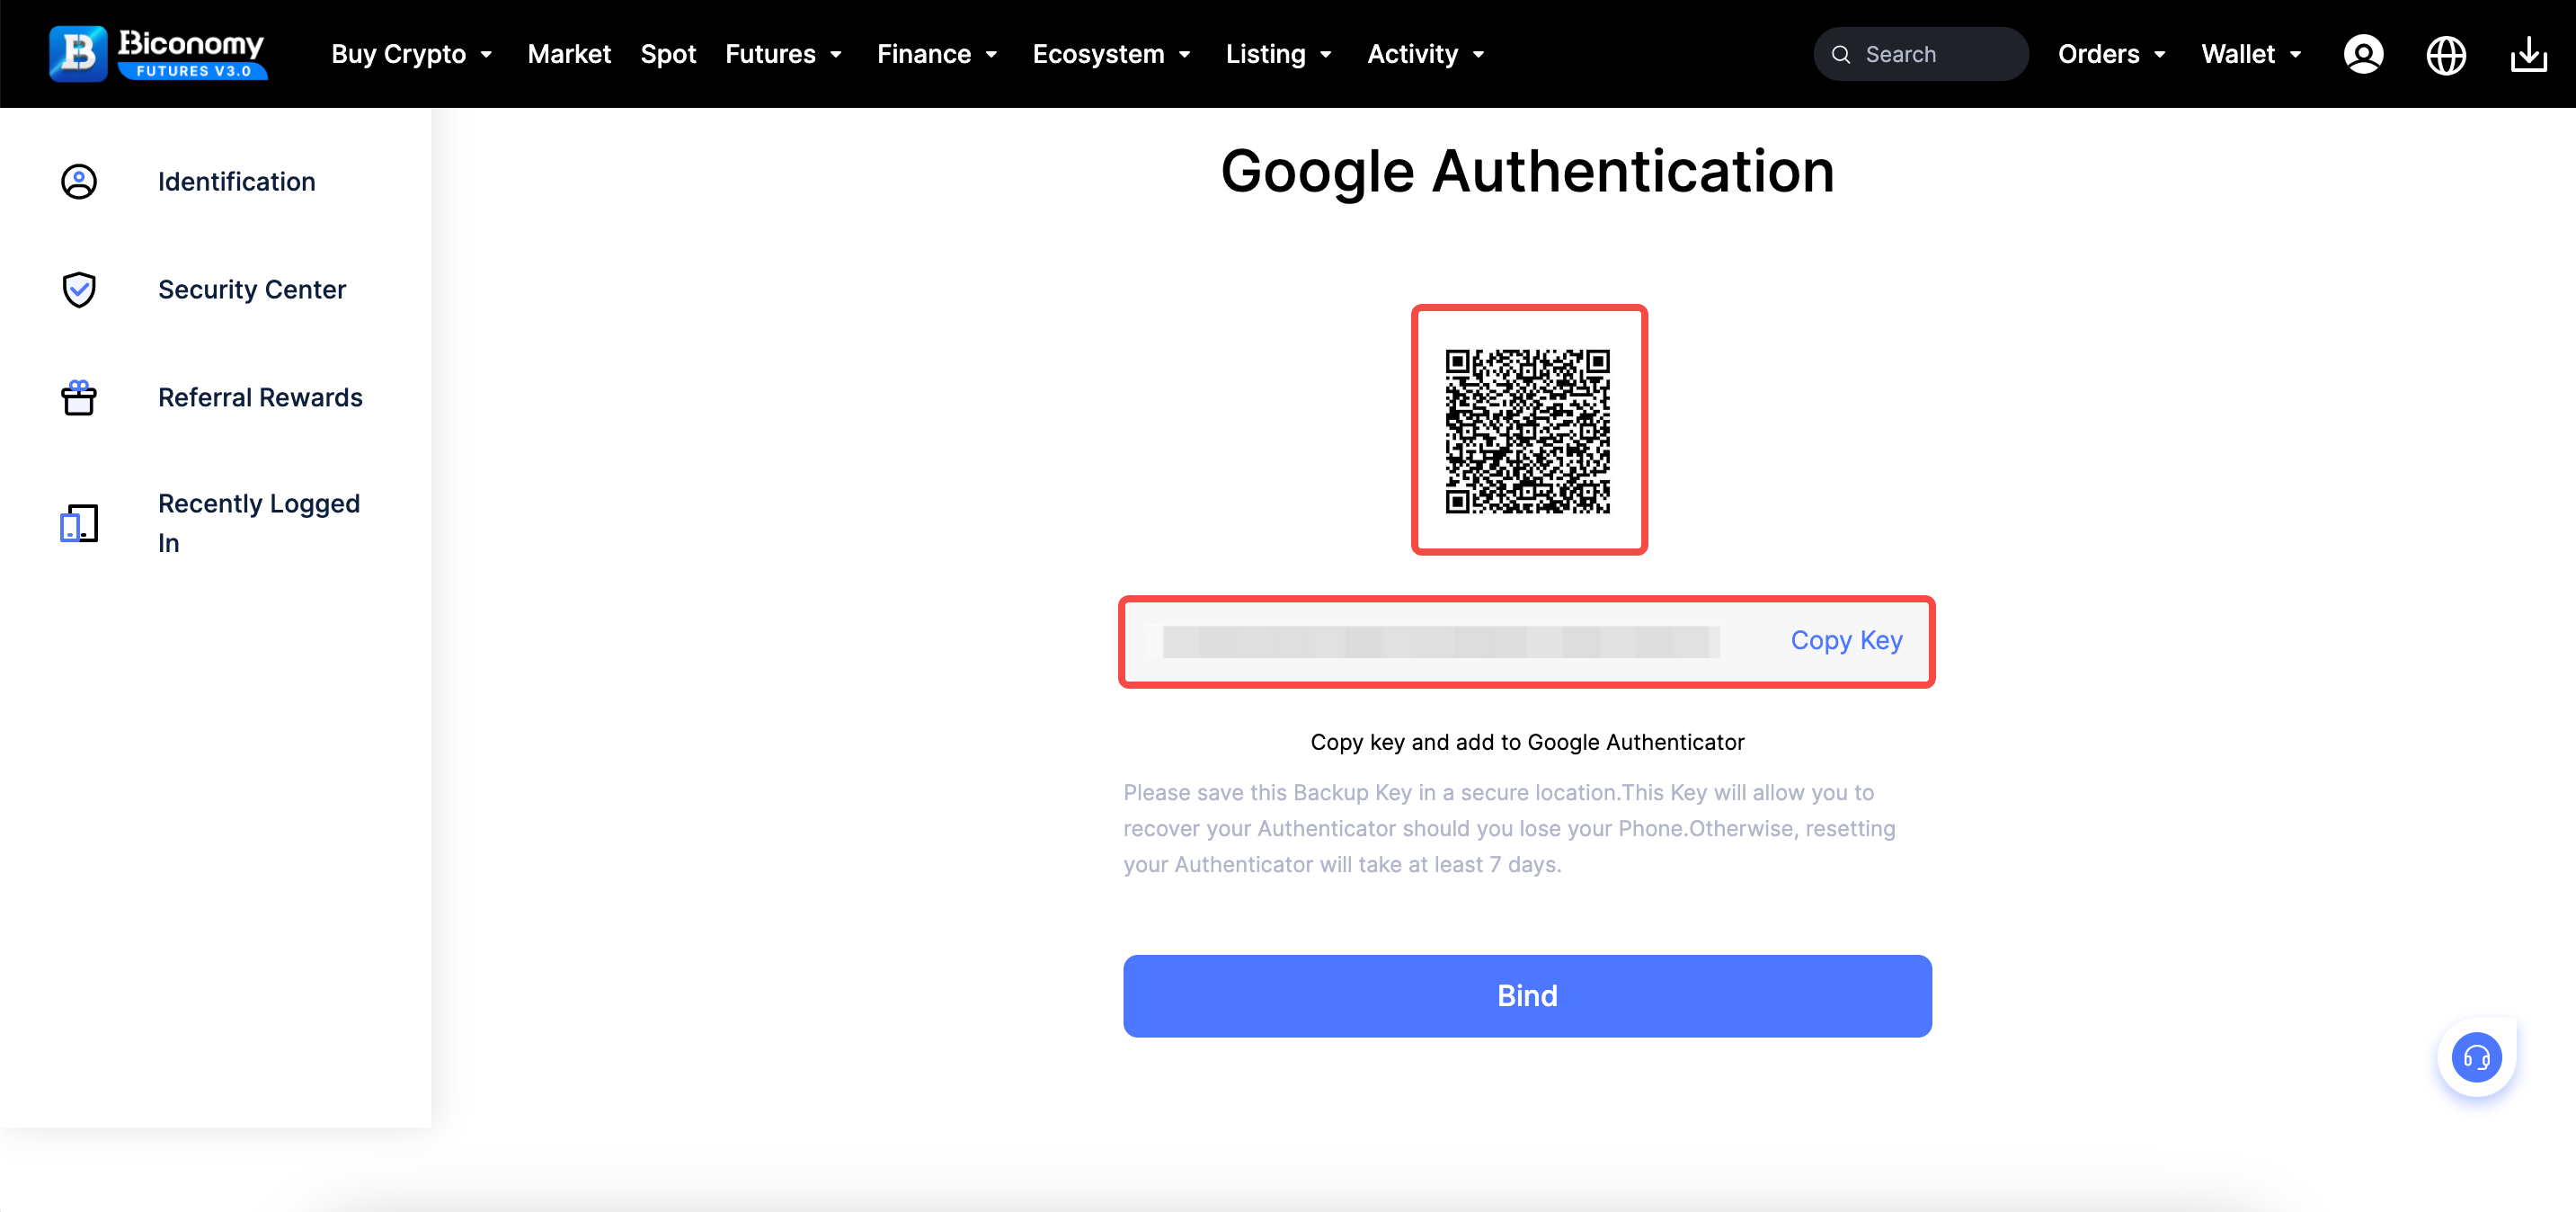Click the Copy Key link
Viewport: 2576px width, 1212px height.
pos(1846,640)
